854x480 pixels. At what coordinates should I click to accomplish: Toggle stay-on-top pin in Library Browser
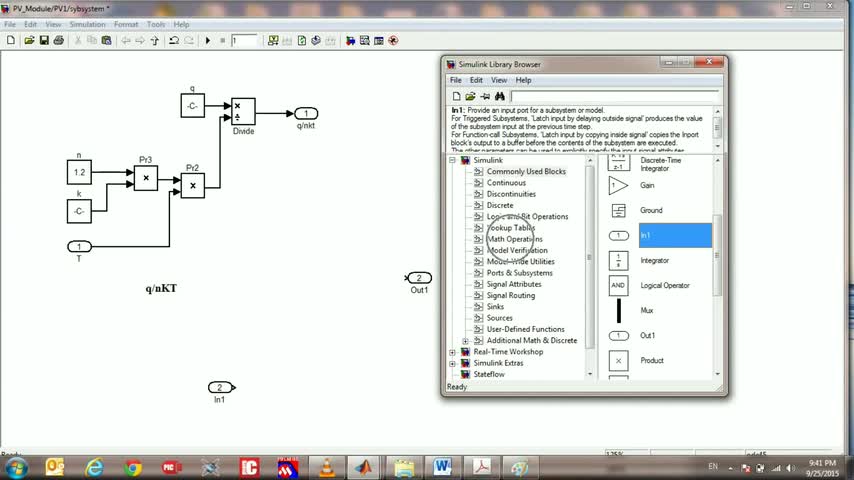pos(485,96)
